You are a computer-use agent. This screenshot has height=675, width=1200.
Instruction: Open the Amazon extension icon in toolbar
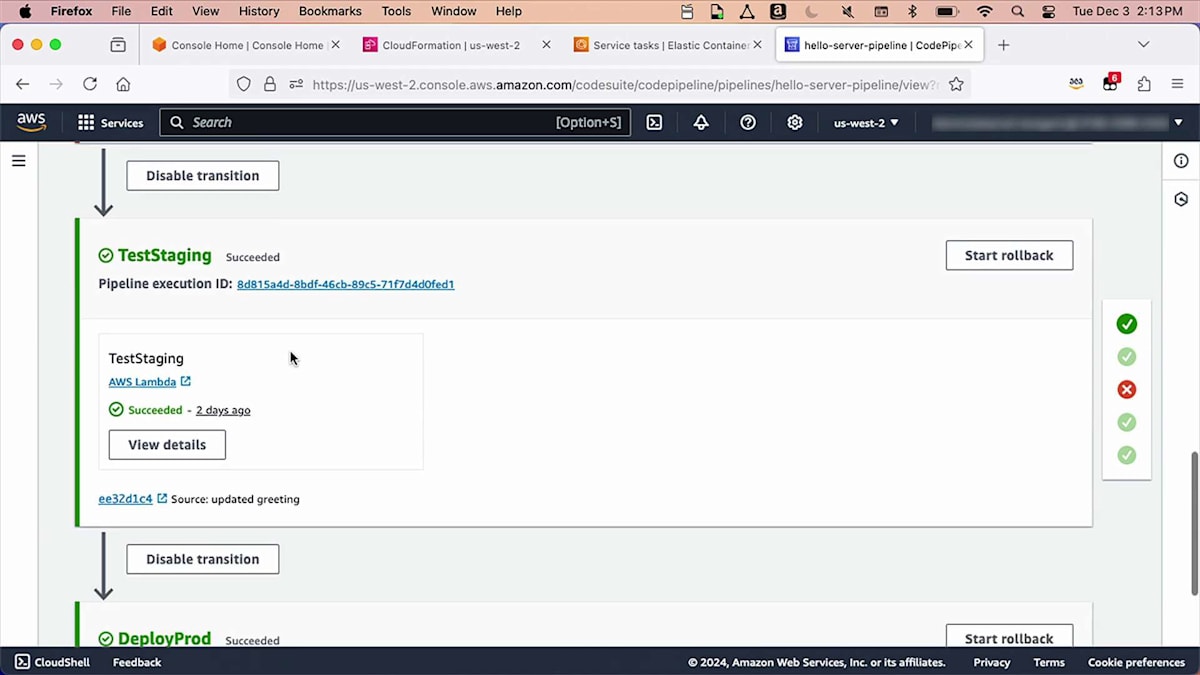[x=1076, y=84]
